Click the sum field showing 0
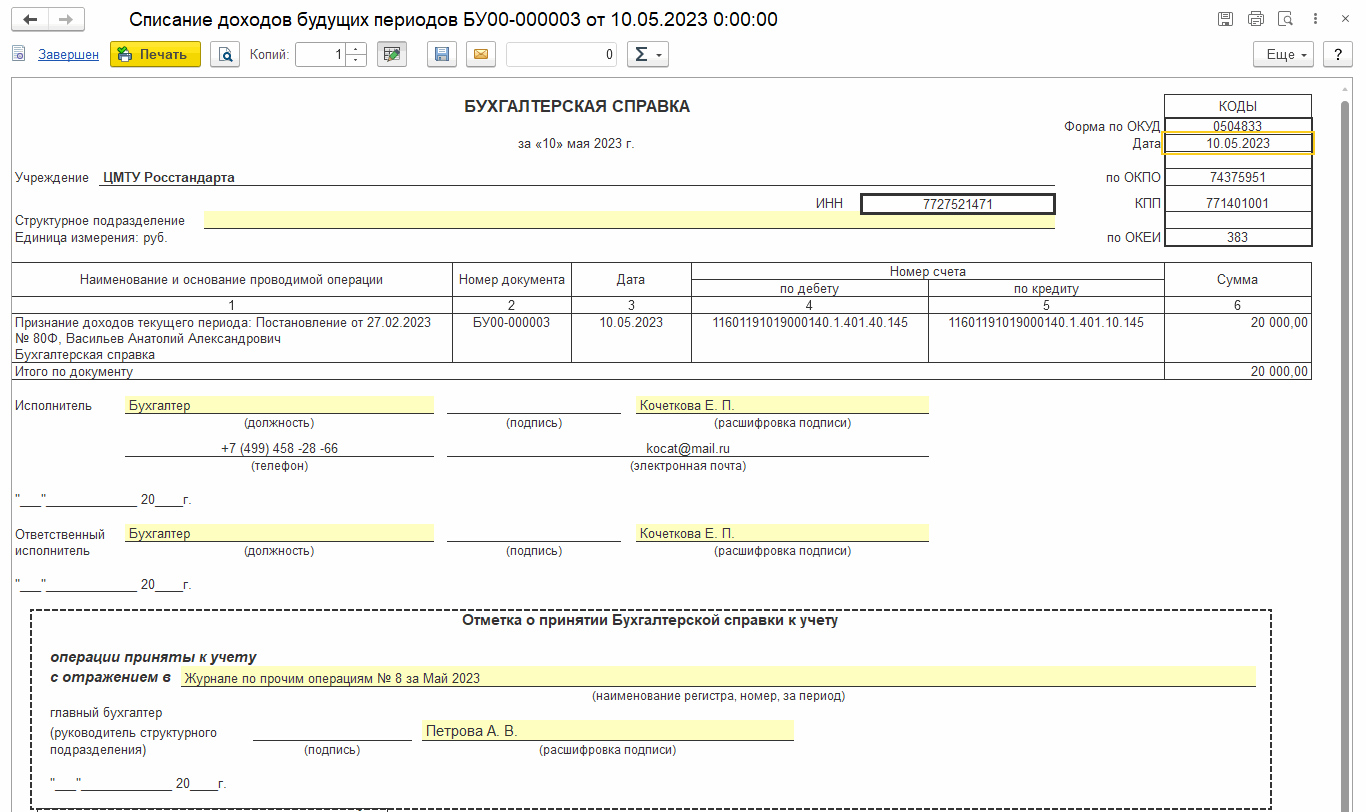 (x=562, y=55)
